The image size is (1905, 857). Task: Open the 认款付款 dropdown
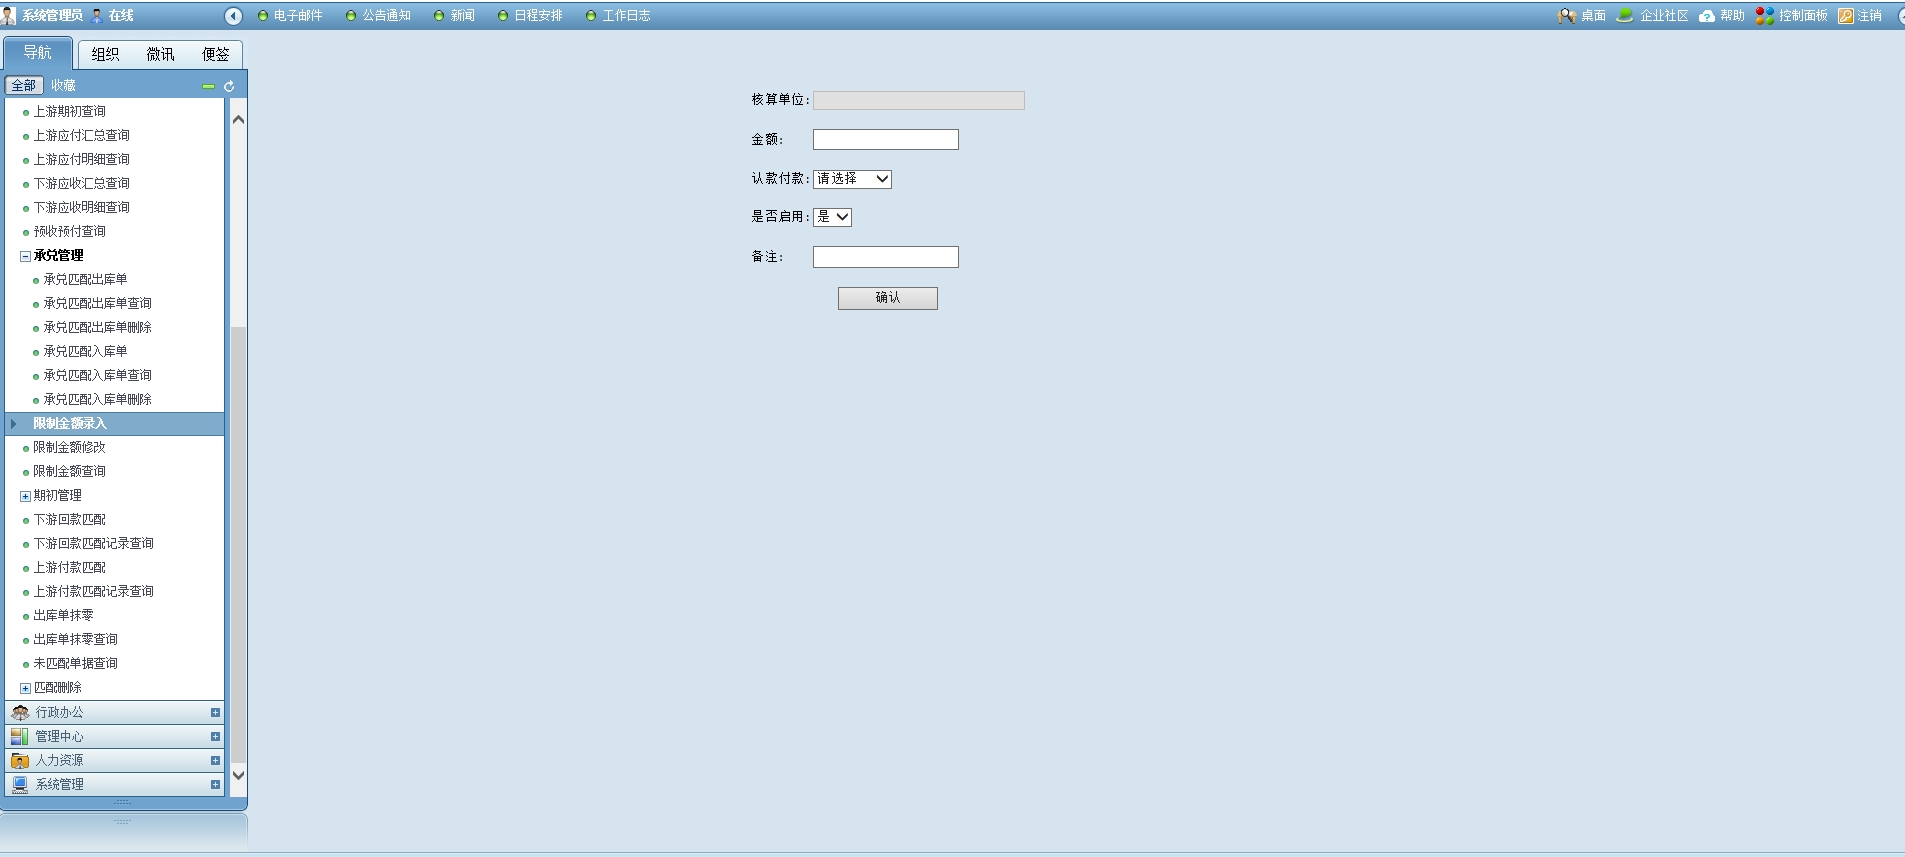pyautogui.click(x=852, y=179)
